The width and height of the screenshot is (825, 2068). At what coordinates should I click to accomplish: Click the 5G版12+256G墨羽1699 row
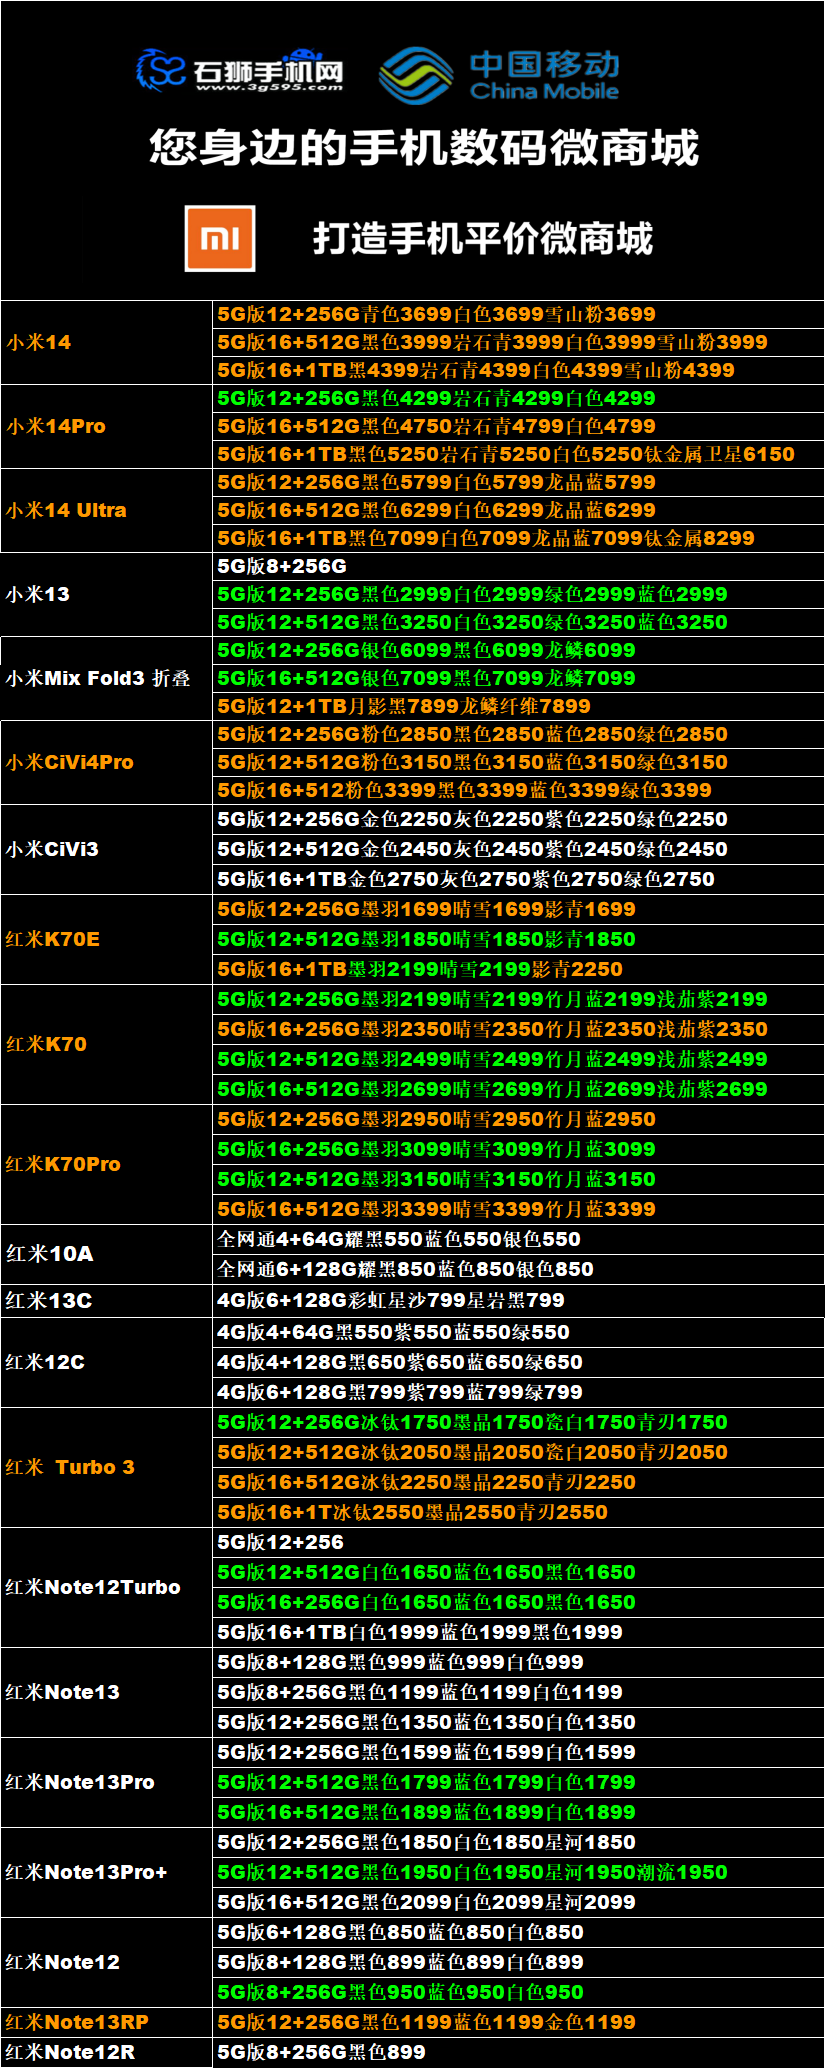click(x=519, y=909)
